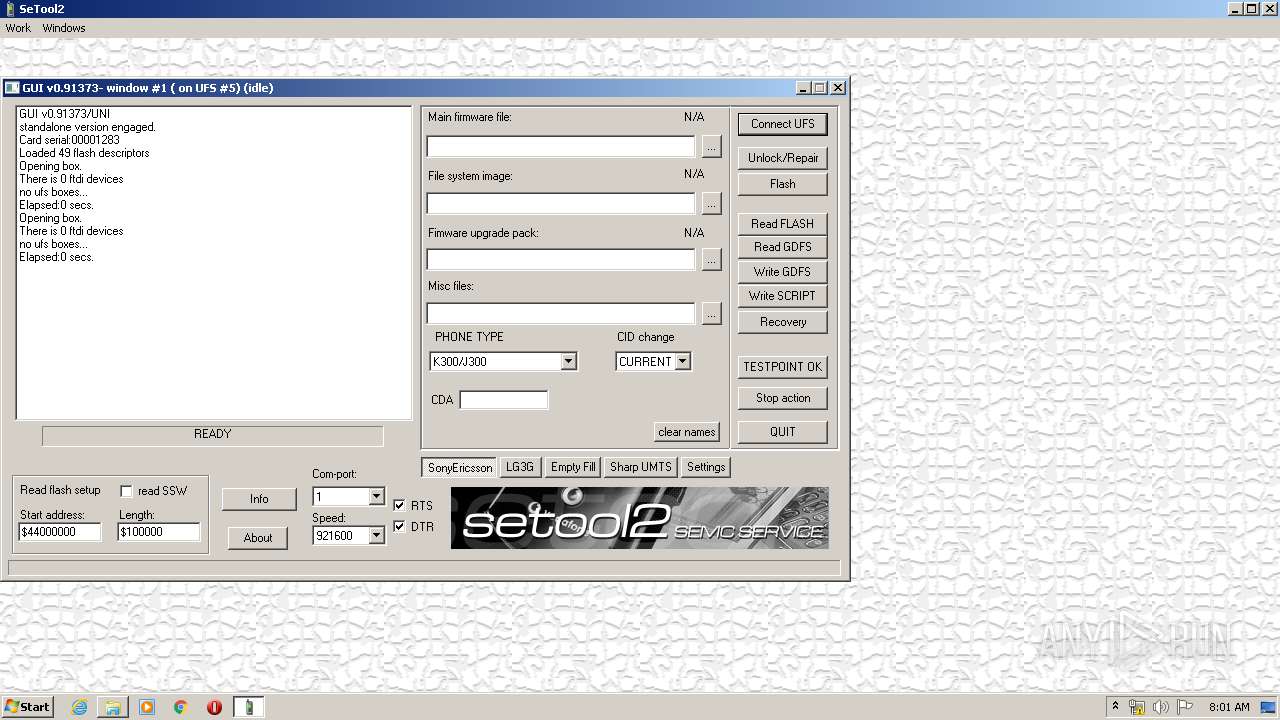Click the QUIT button
The image size is (1280, 720).
click(x=783, y=432)
